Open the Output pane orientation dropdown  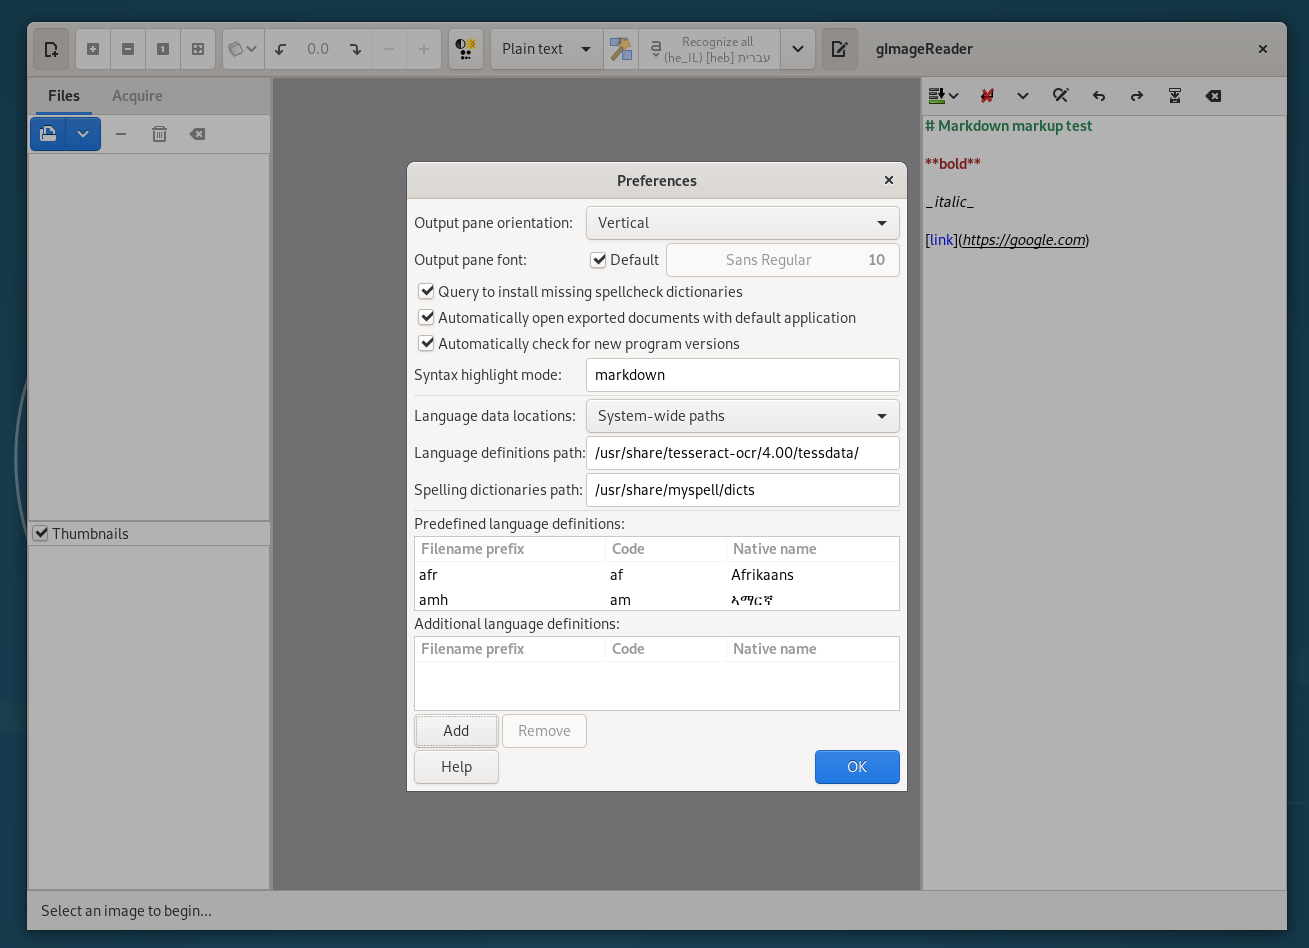click(742, 222)
